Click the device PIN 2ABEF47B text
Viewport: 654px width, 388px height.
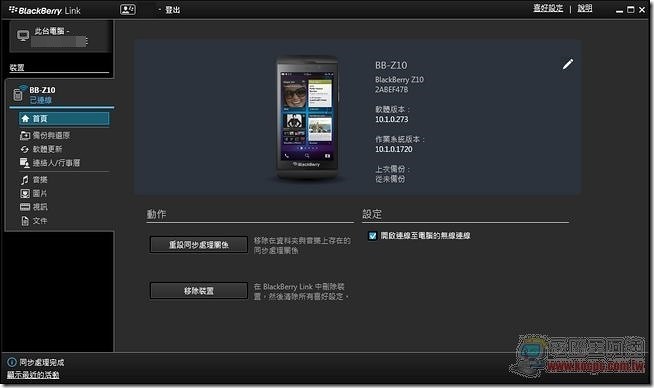[392, 90]
